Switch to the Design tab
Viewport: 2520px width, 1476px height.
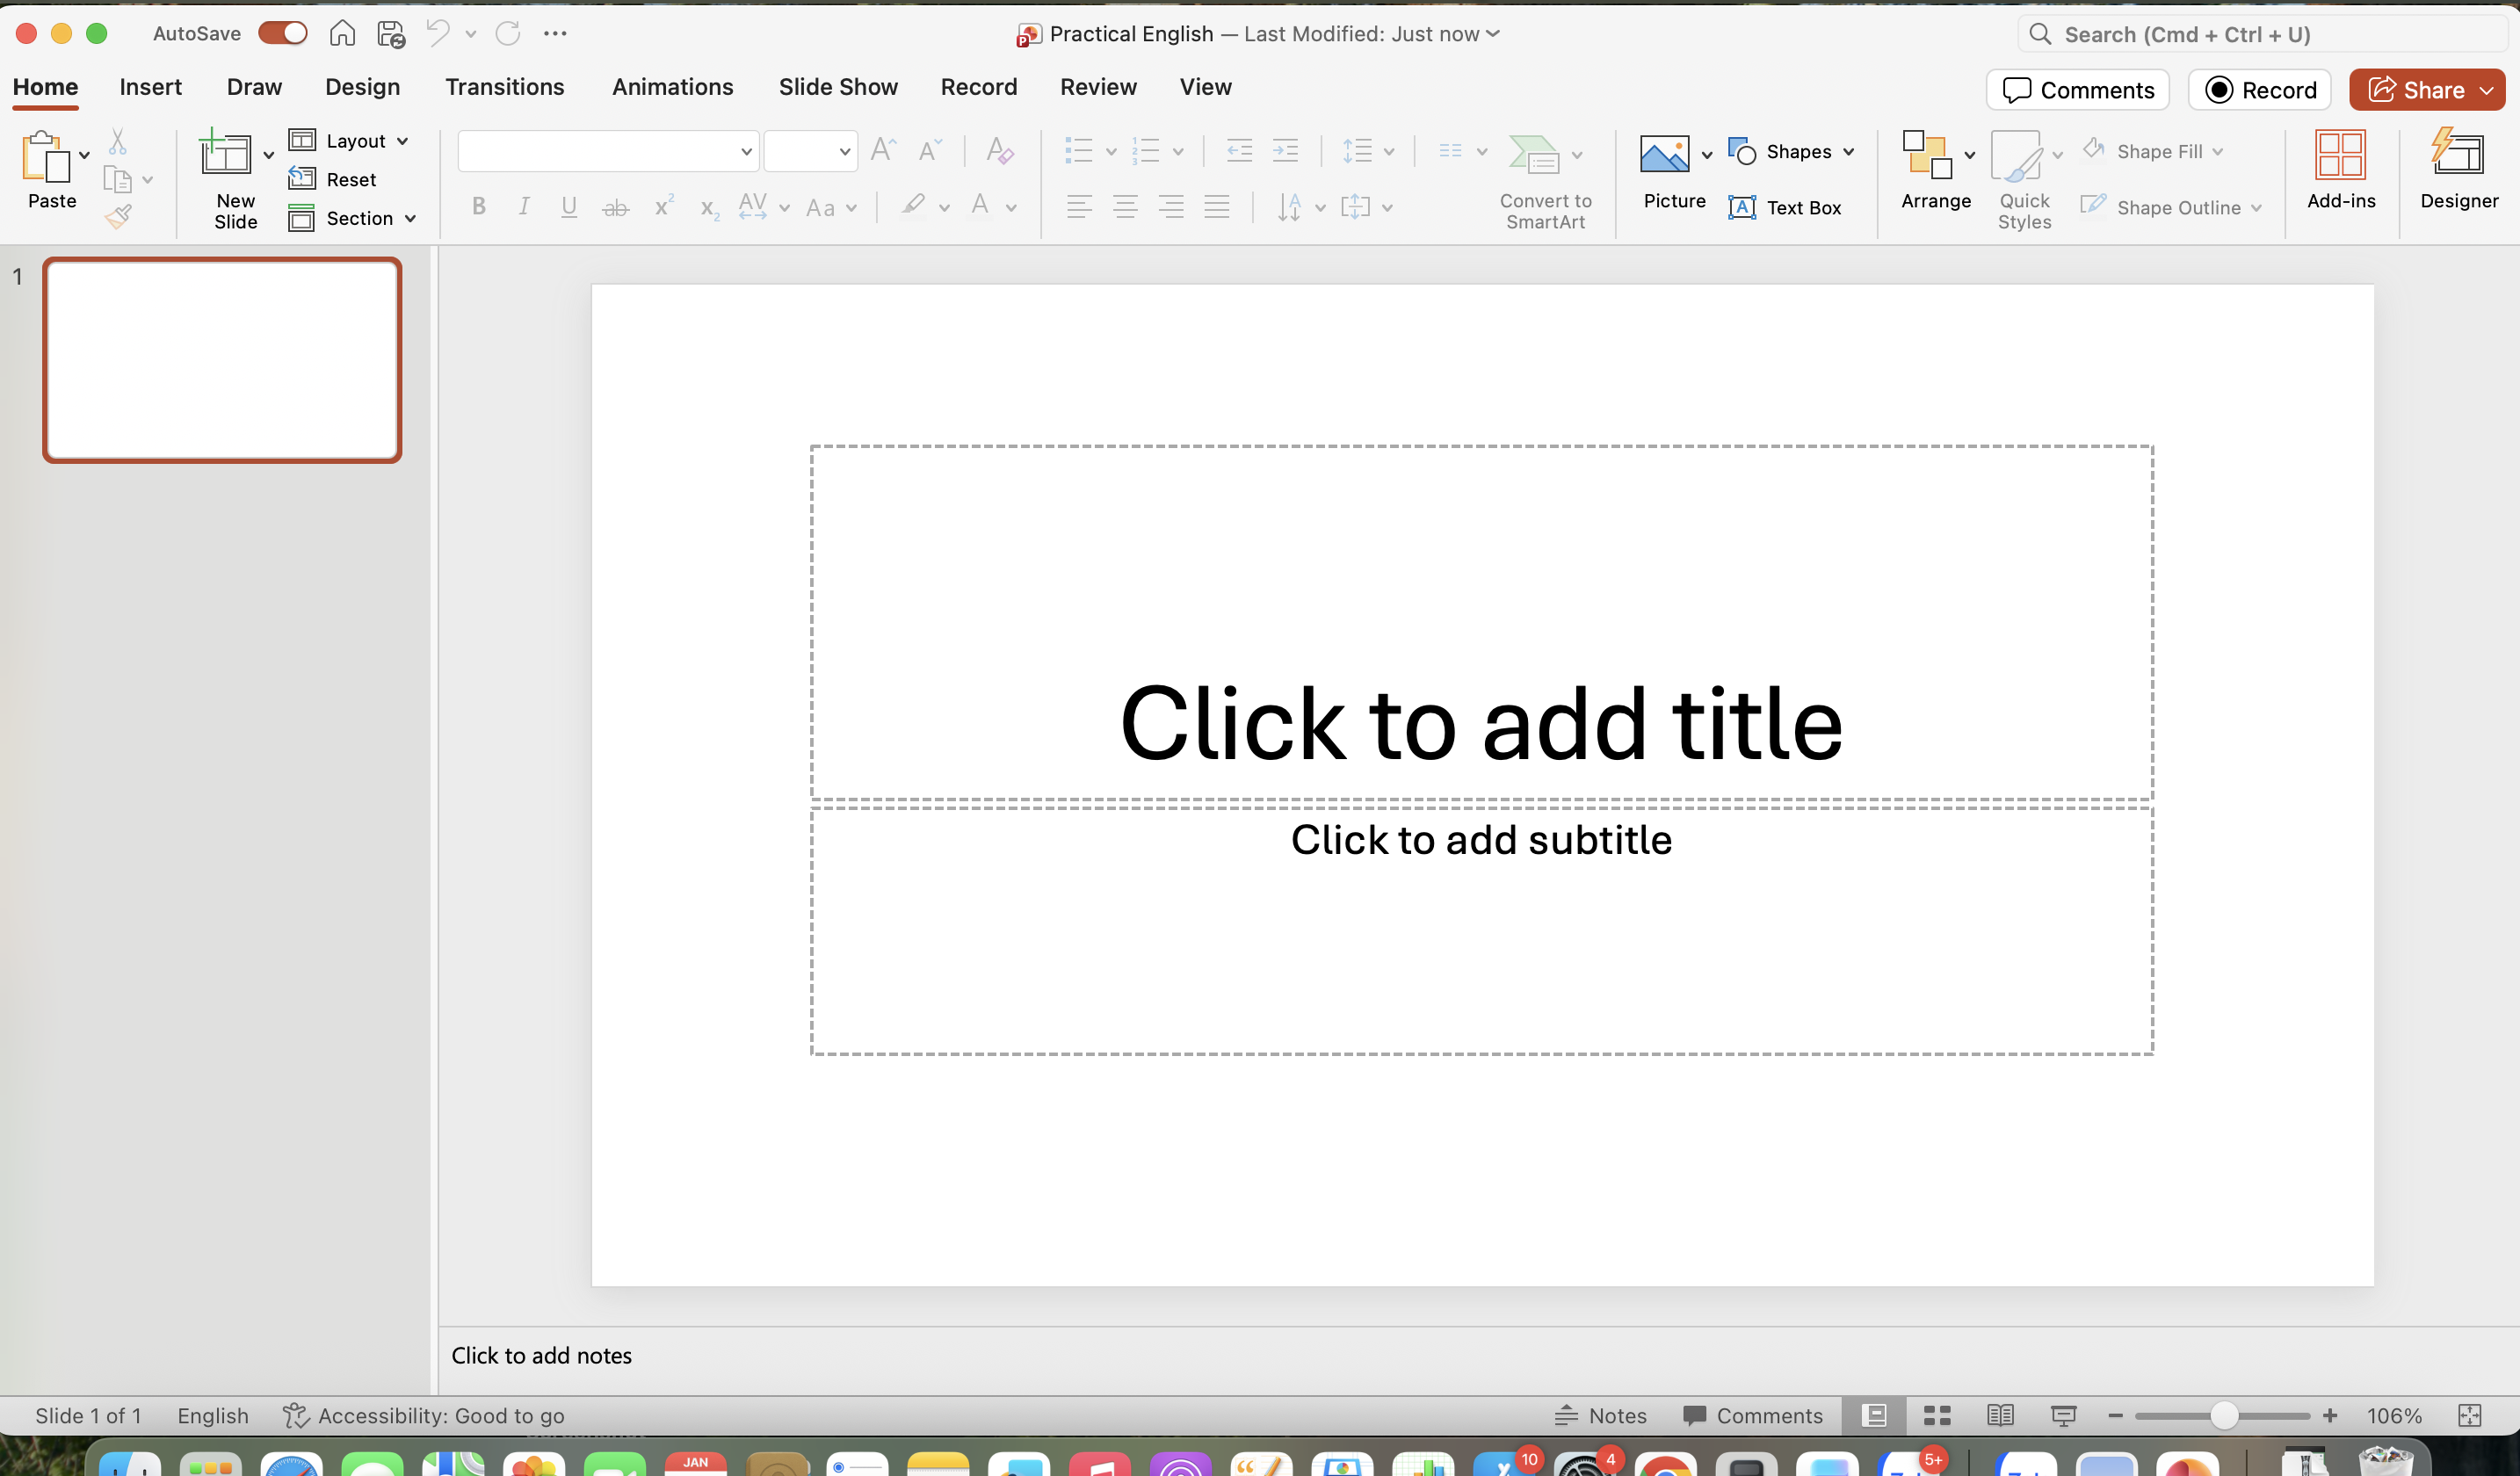click(362, 87)
